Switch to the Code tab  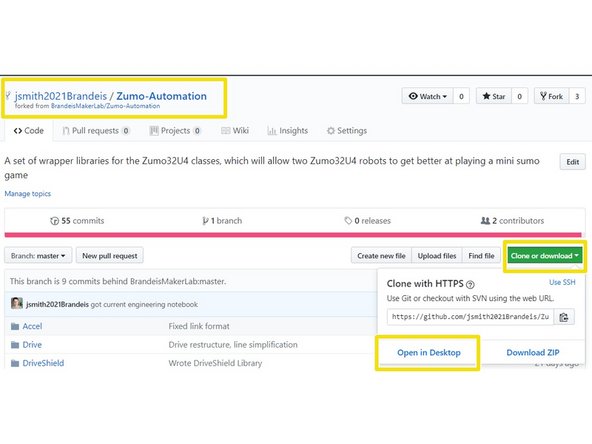(29, 131)
